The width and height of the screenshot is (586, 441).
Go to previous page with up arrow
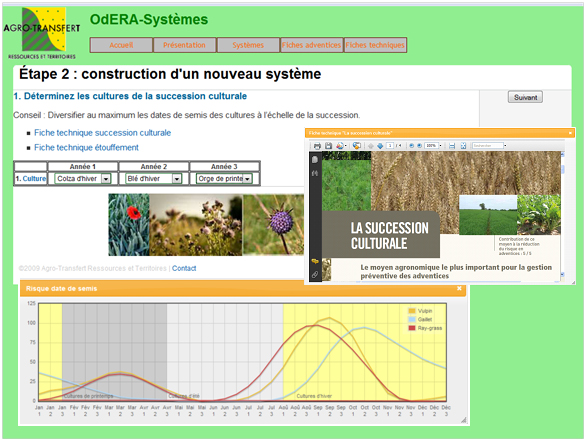(371, 146)
